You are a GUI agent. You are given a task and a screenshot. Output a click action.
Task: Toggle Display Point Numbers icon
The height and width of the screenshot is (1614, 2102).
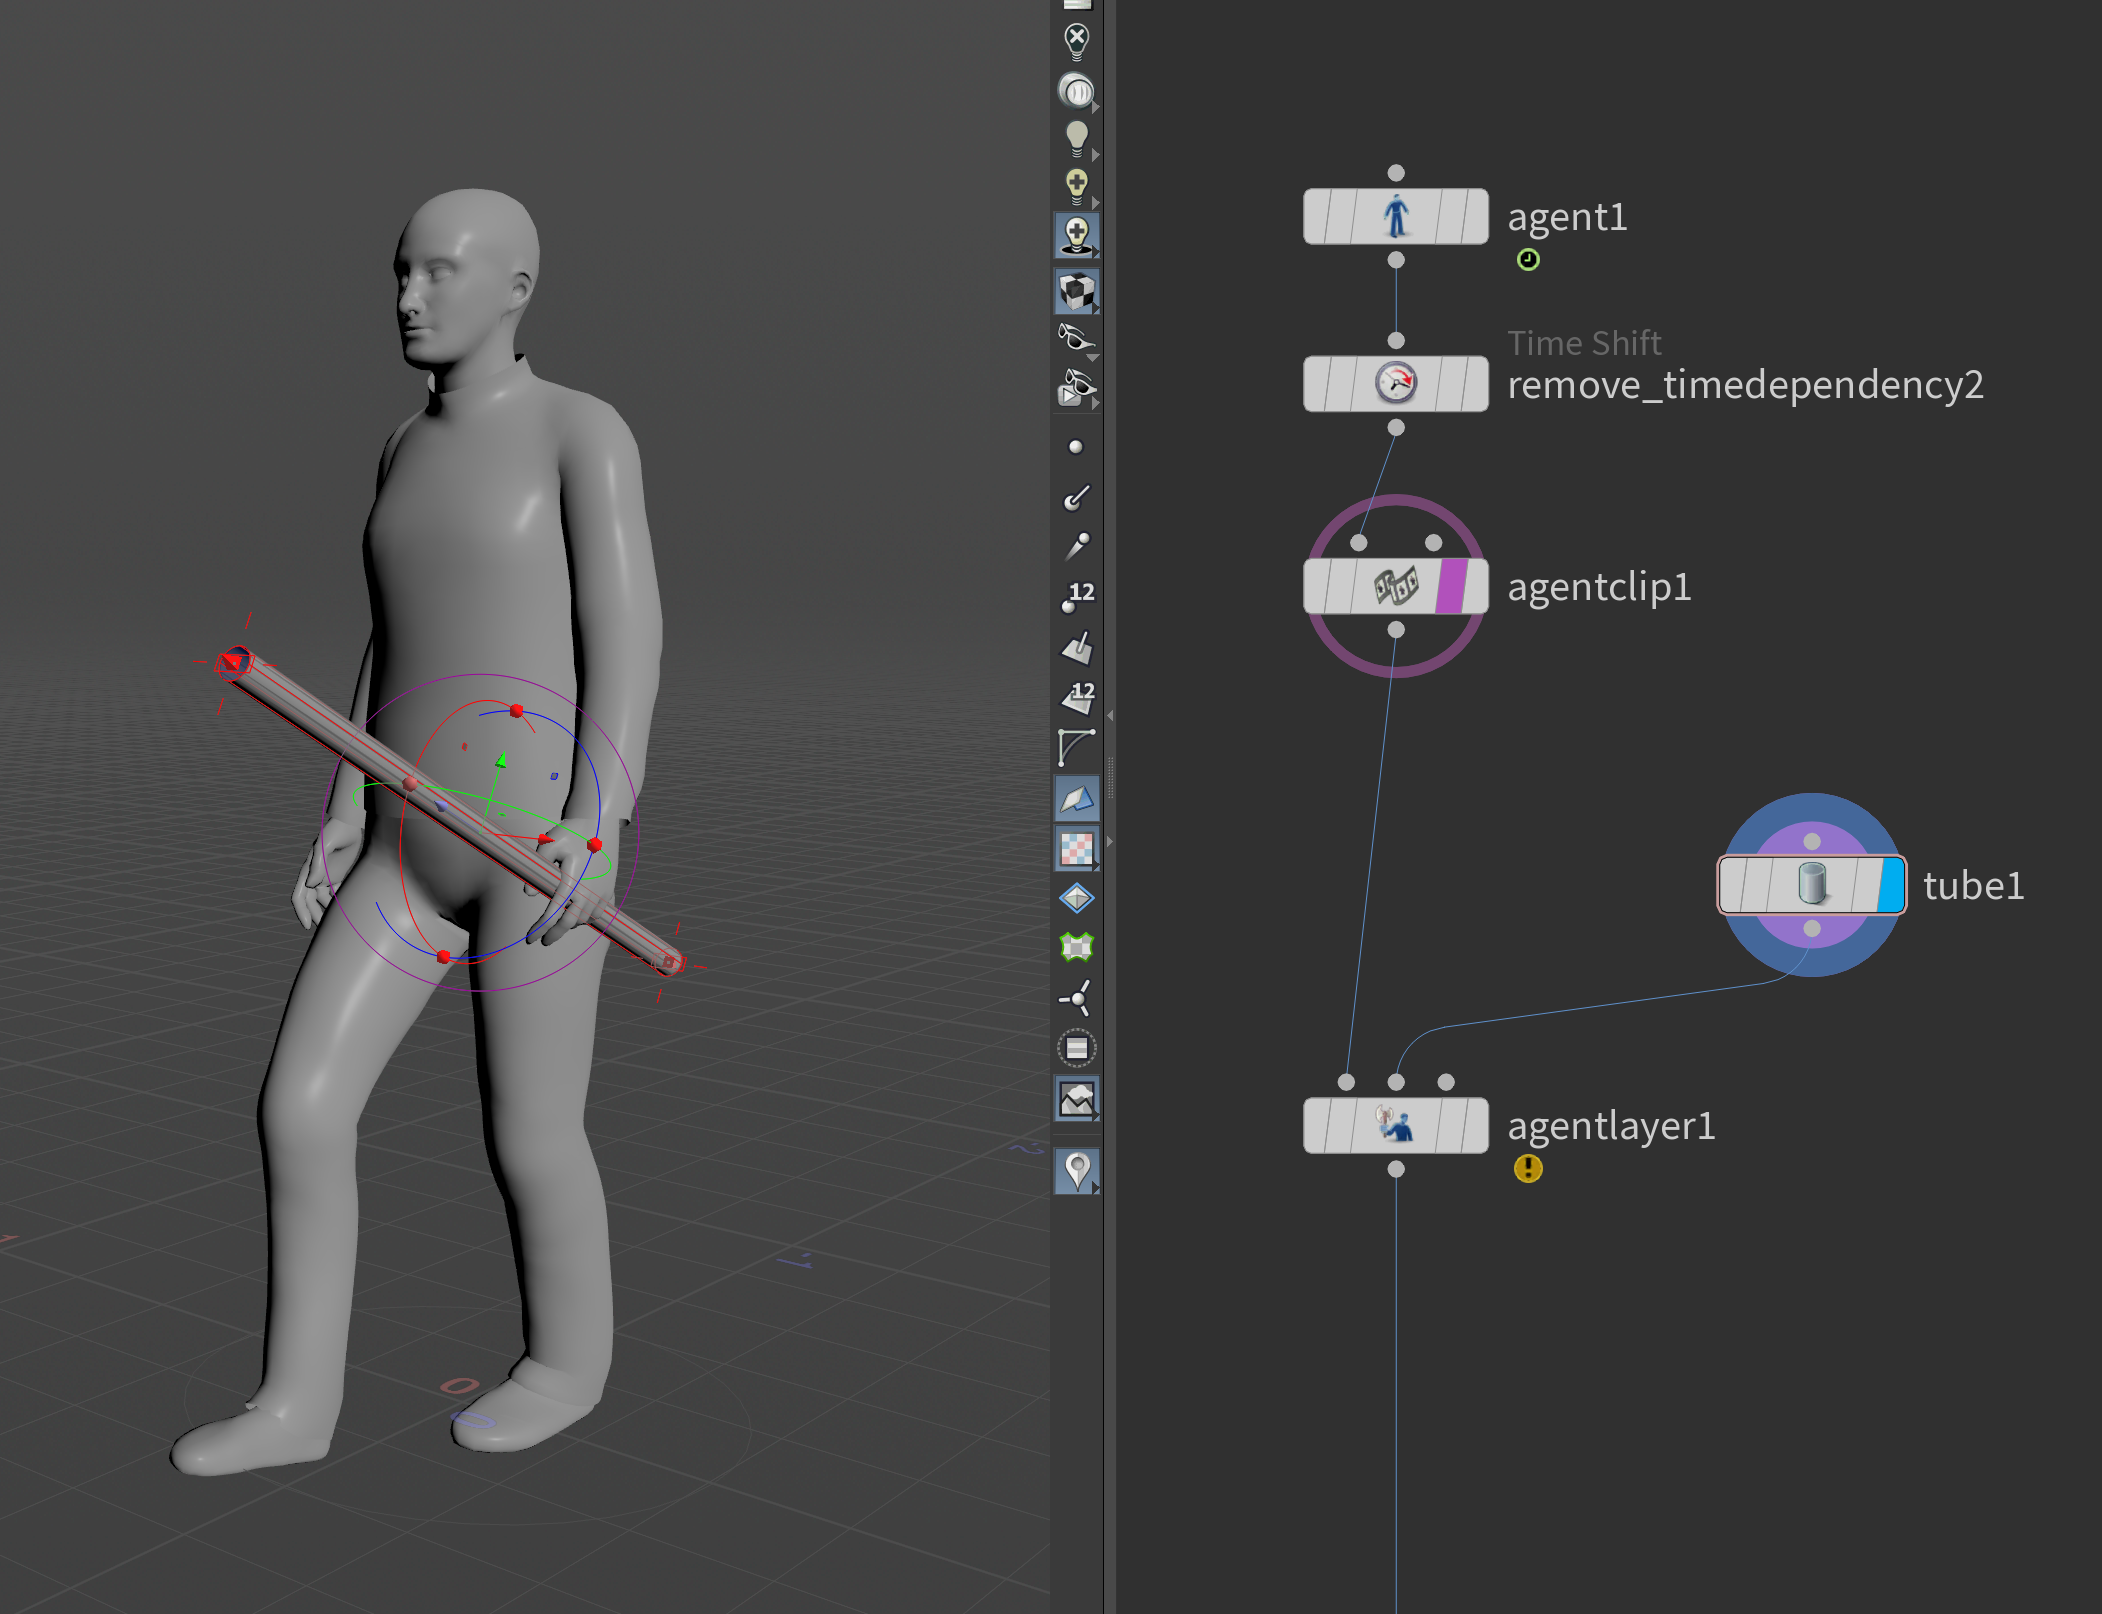click(1077, 596)
